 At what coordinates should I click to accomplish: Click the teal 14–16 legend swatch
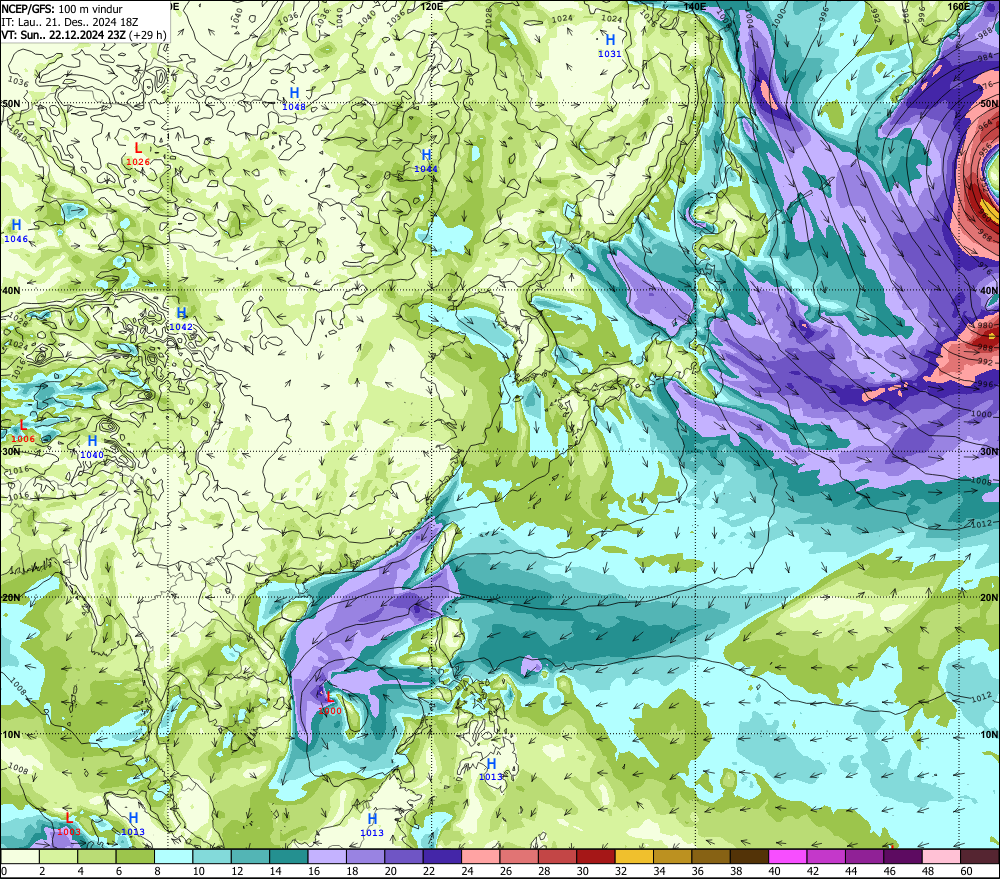[x=289, y=857]
